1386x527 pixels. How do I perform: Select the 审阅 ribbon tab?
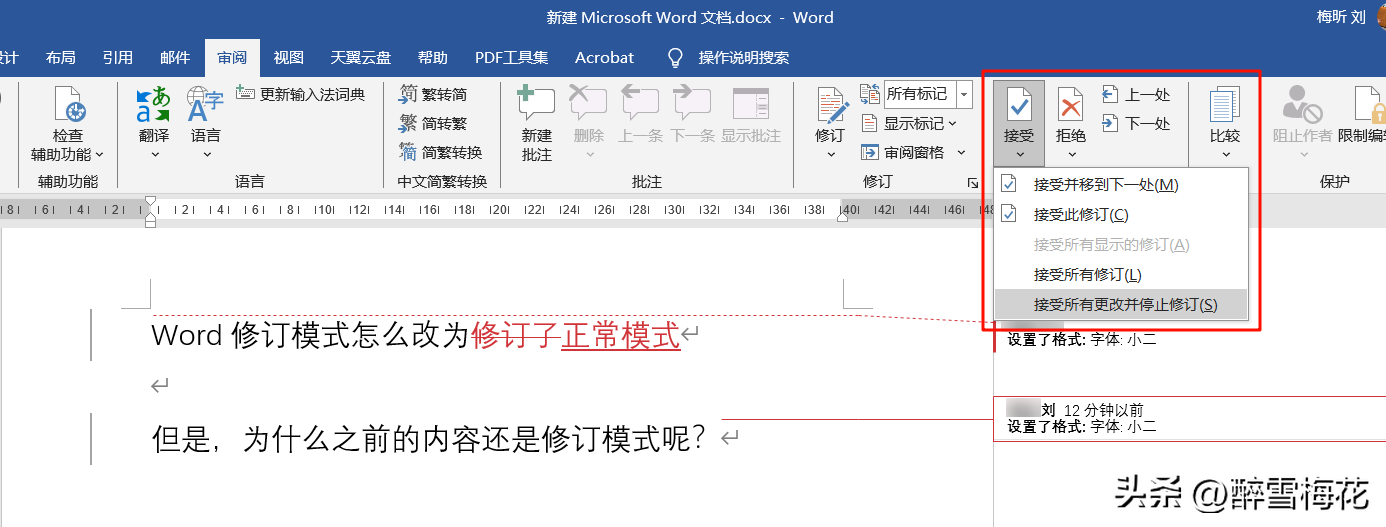point(232,58)
